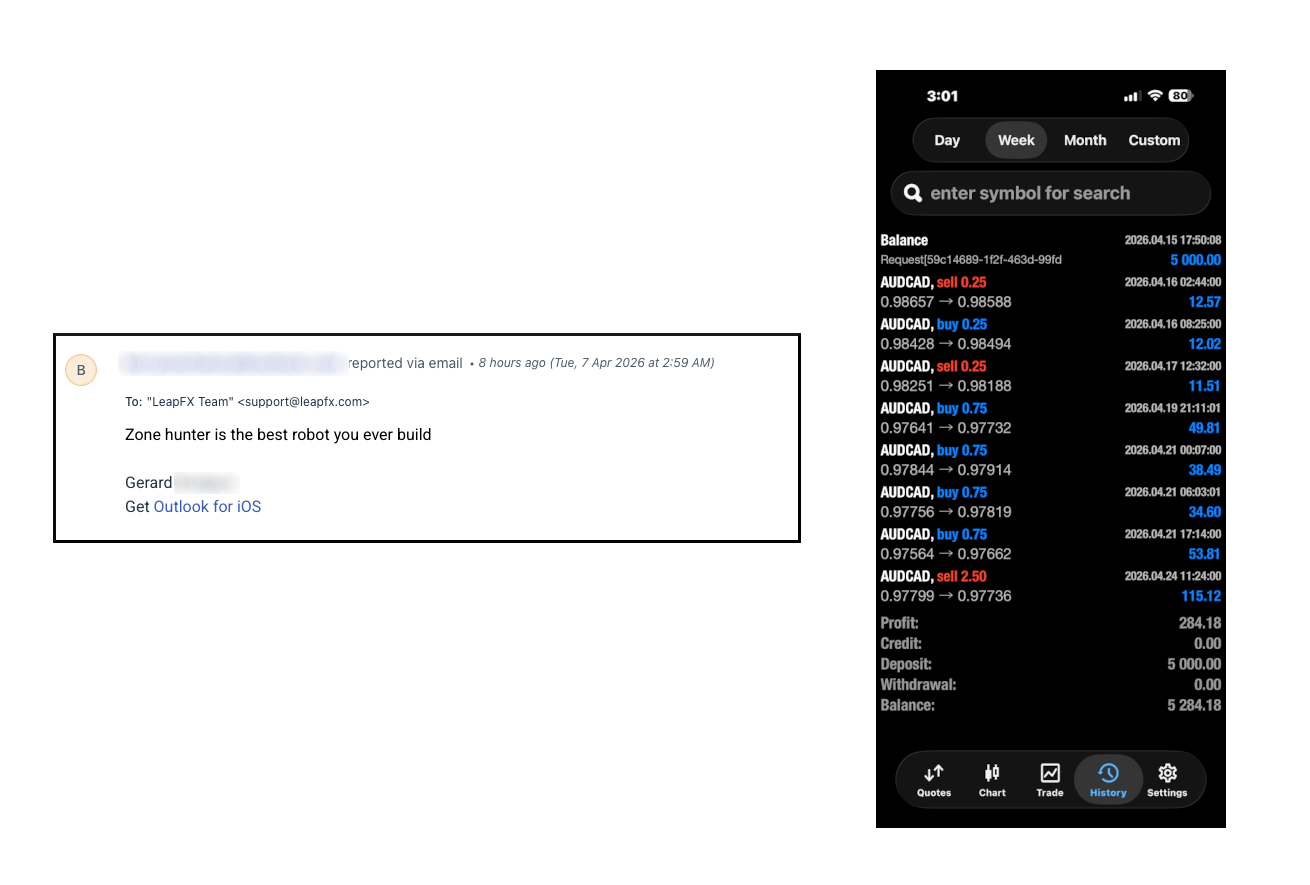Image resolution: width=1310 pixels, height=885 pixels.
Task: Select the Balance 5 000.00 deposit row
Action: click(x=1050, y=250)
